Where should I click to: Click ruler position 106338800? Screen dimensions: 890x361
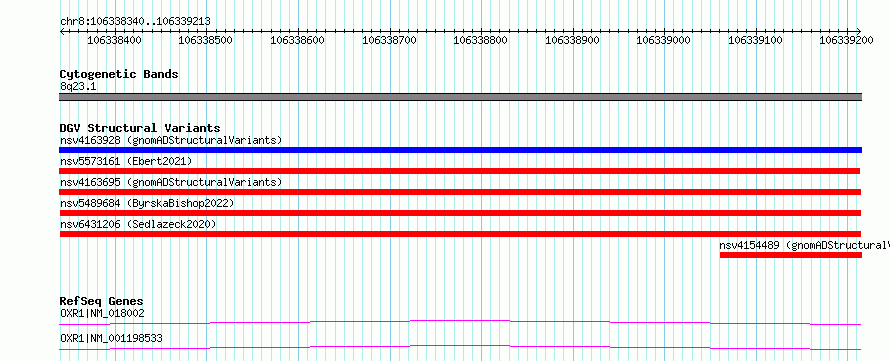point(481,40)
